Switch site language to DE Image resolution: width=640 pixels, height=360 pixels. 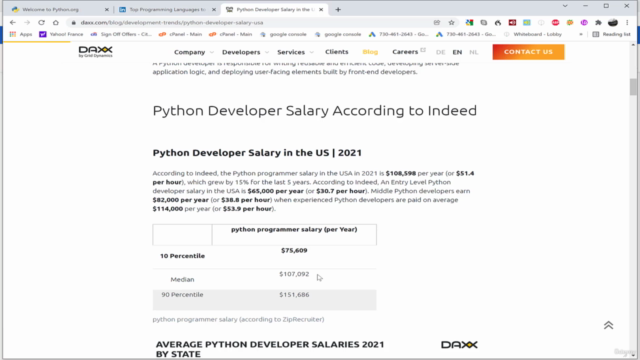(440, 52)
